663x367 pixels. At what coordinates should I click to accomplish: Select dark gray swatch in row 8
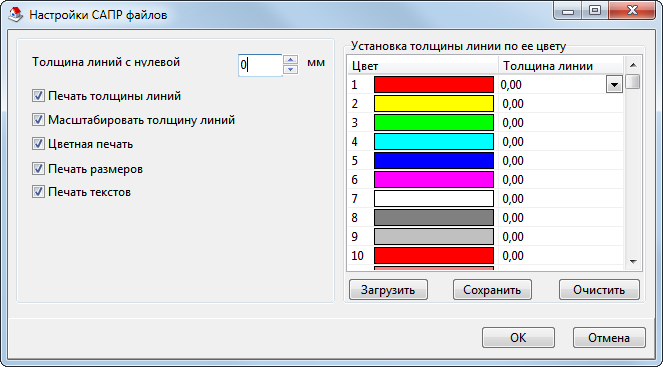pos(434,218)
